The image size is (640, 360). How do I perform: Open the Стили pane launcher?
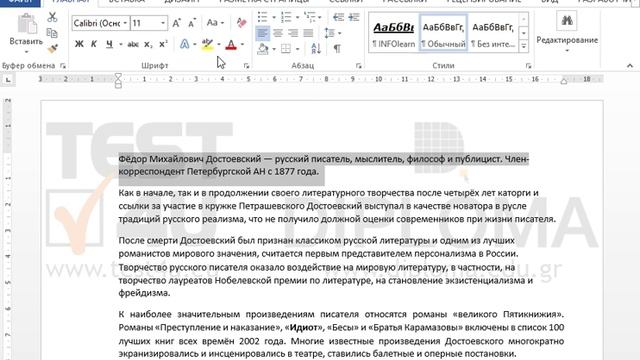pos(528,66)
